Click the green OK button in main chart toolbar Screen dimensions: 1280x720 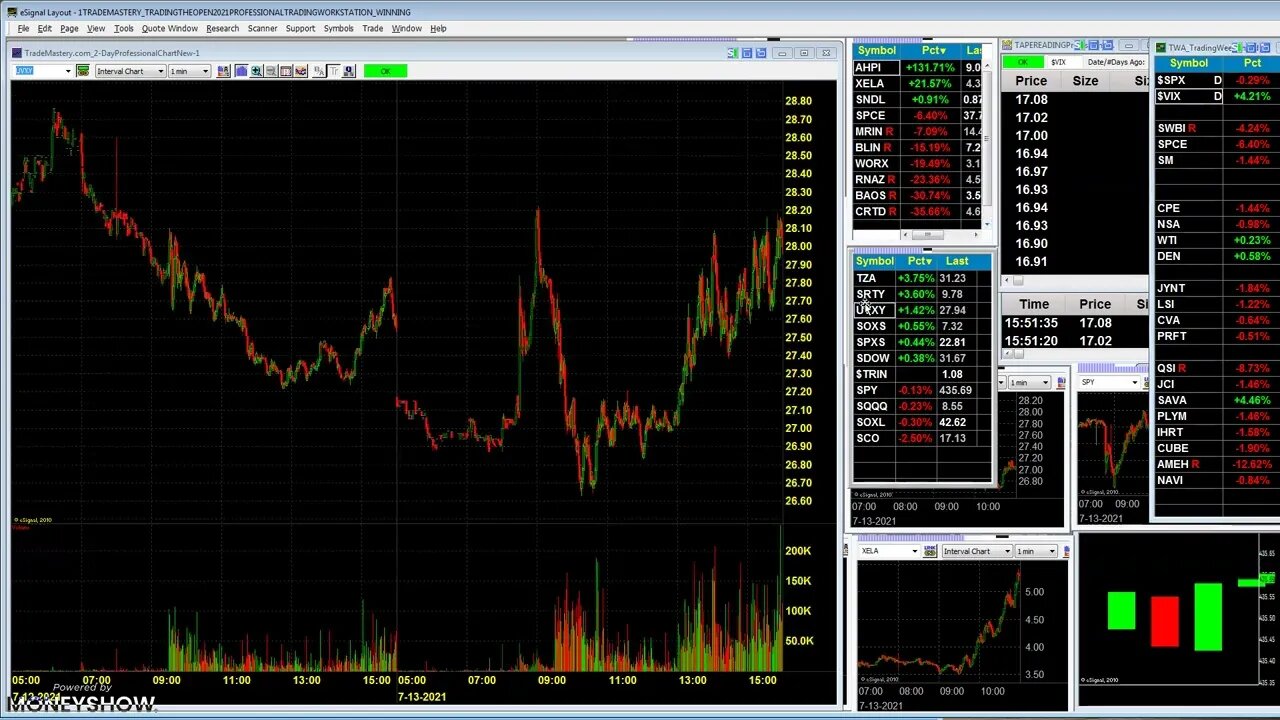385,71
